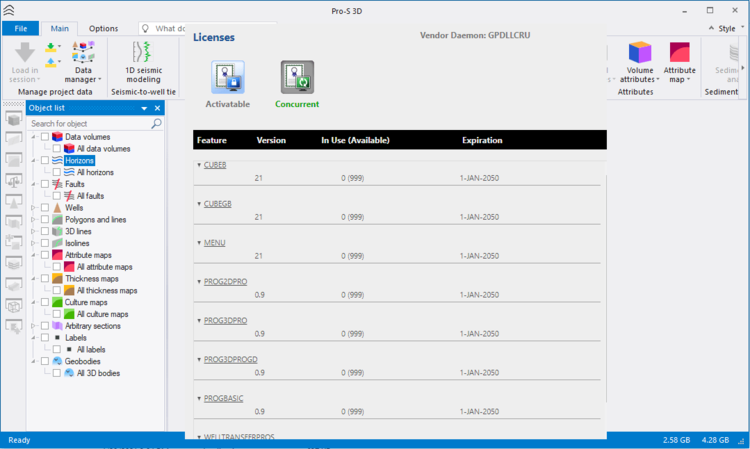Expand the Wells tree node
The width and height of the screenshot is (750, 449).
(x=33, y=208)
